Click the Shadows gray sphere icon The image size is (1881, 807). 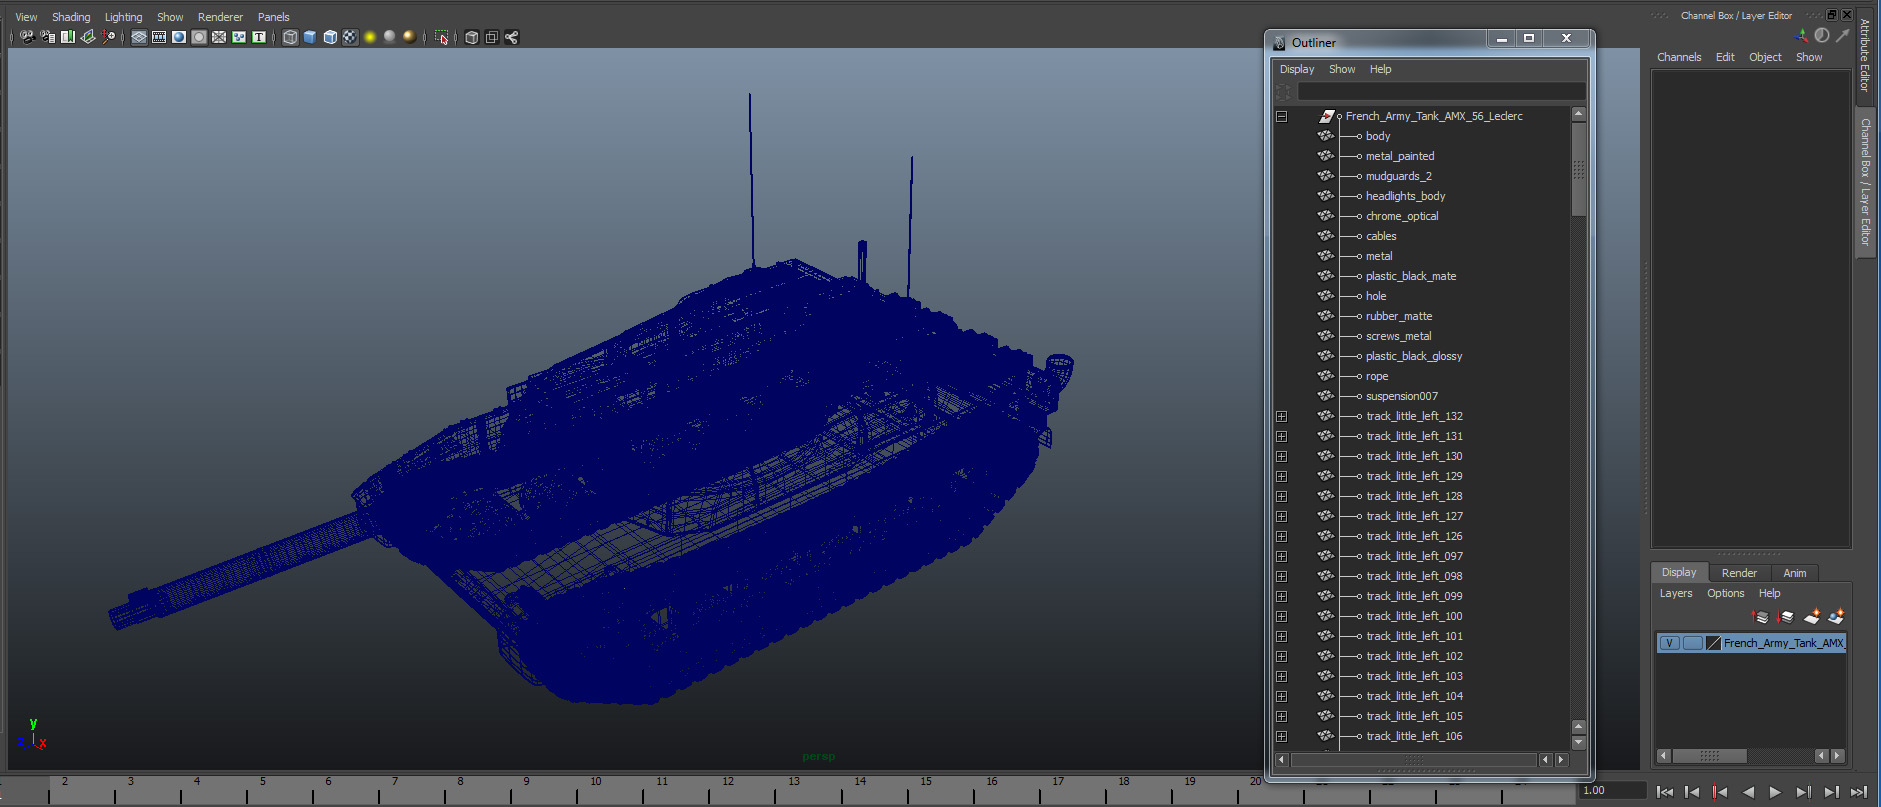point(390,37)
